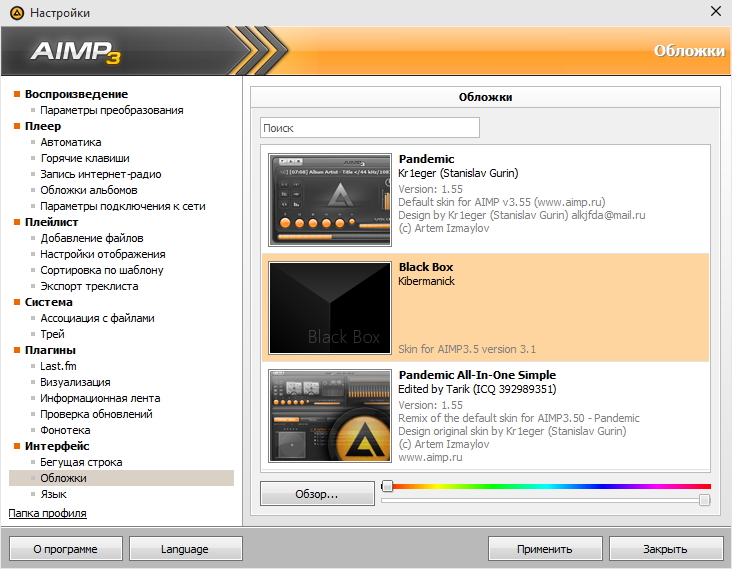Click the Language button

click(185, 548)
